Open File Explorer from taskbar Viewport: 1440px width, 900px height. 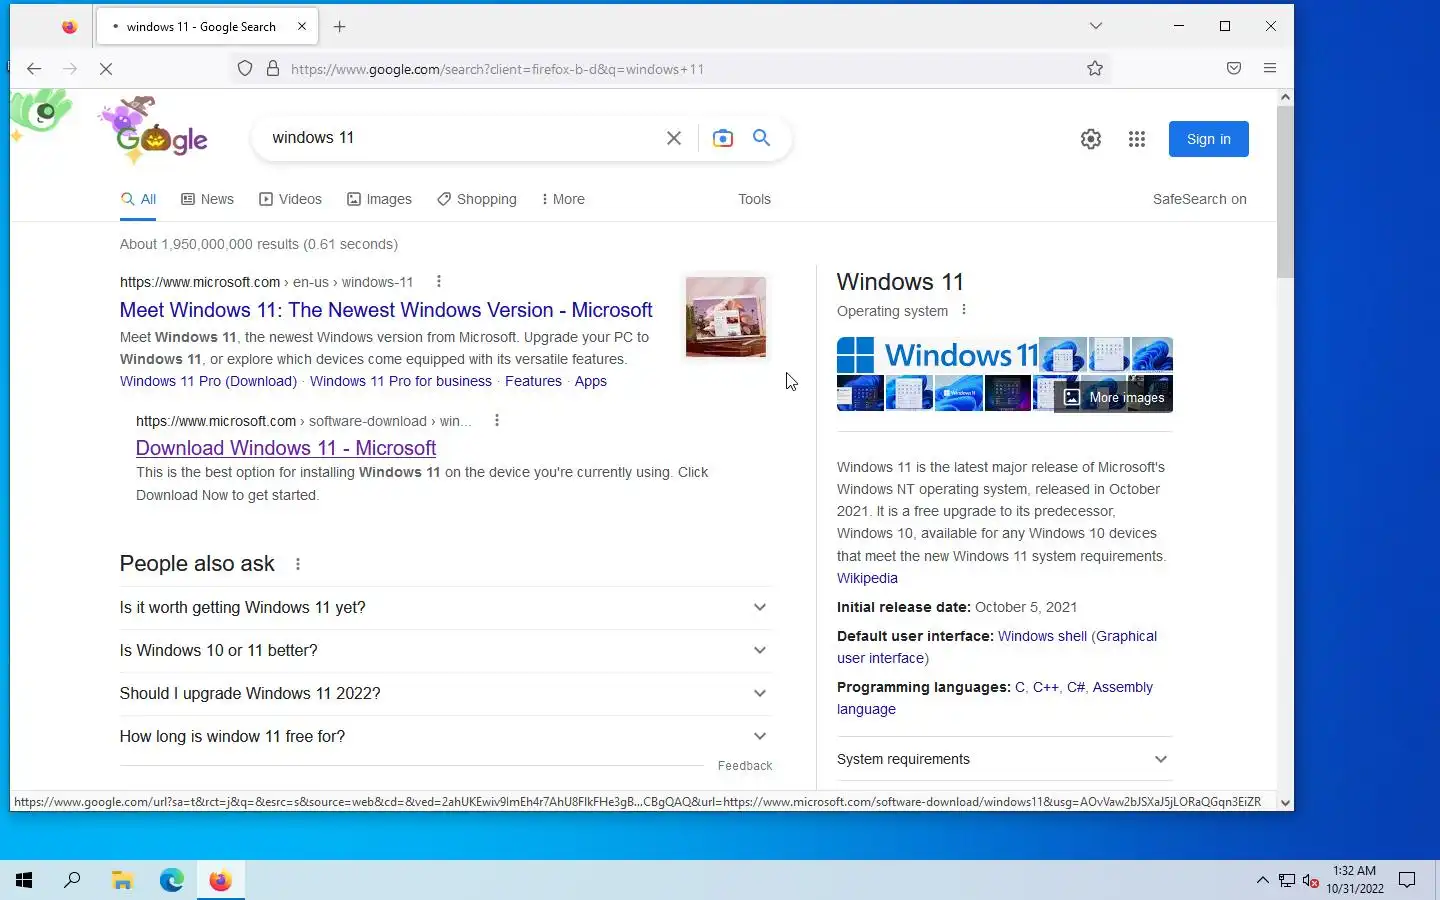pyautogui.click(x=122, y=880)
